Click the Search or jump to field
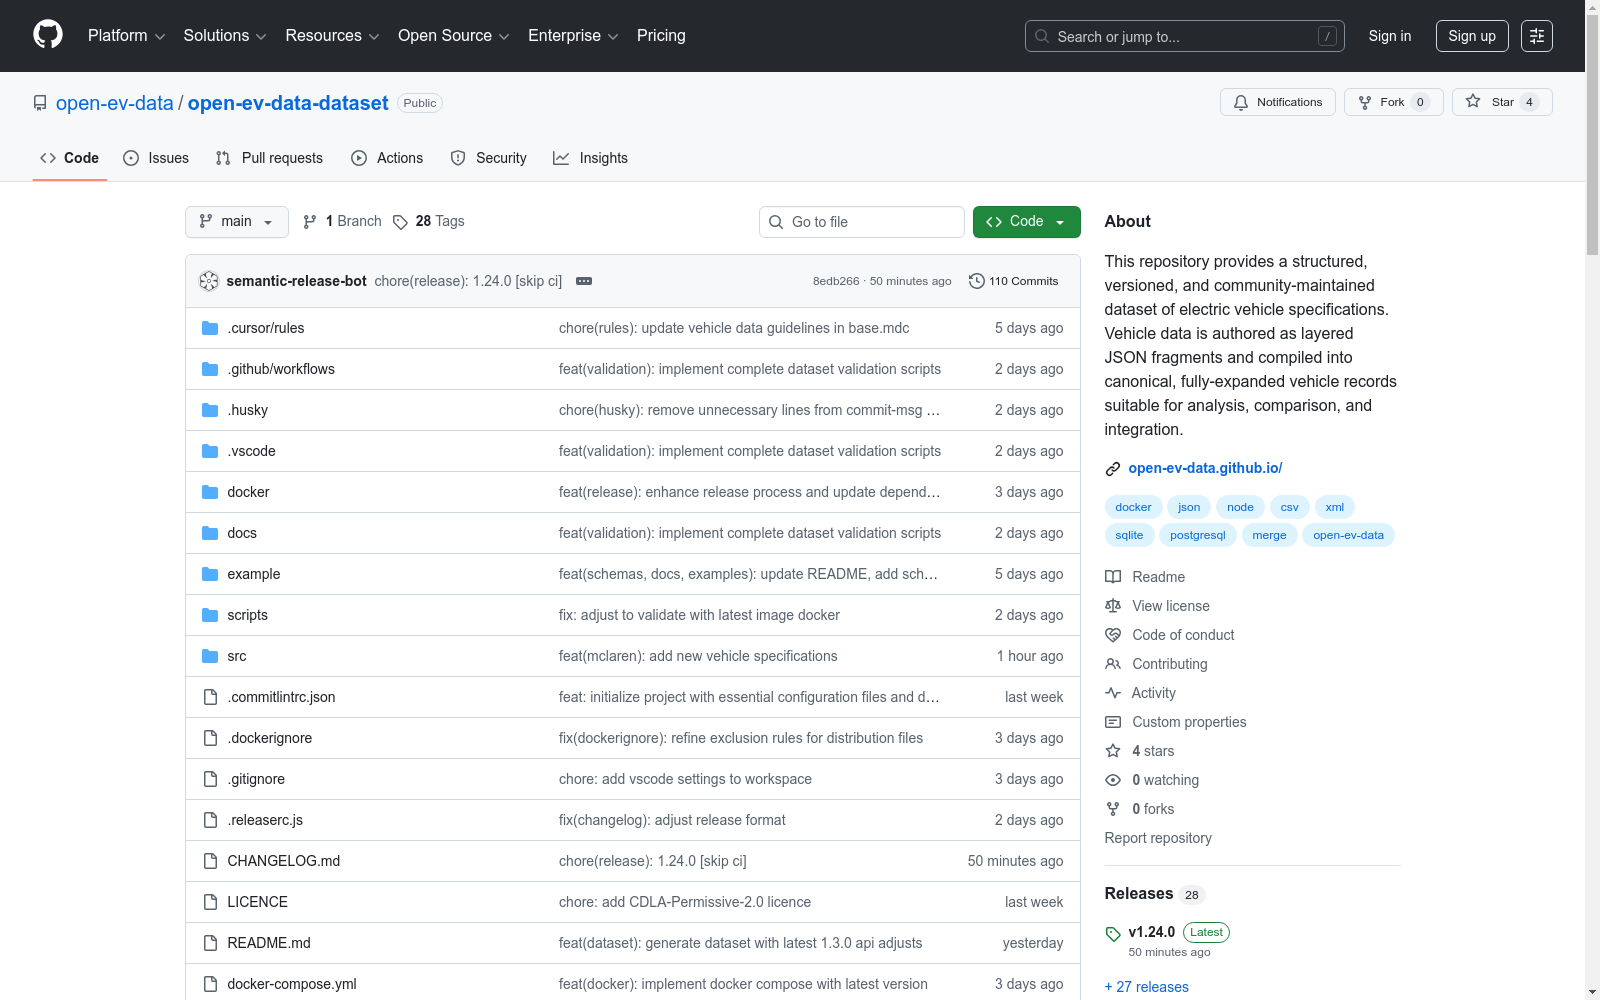1600x1000 pixels. click(1185, 36)
